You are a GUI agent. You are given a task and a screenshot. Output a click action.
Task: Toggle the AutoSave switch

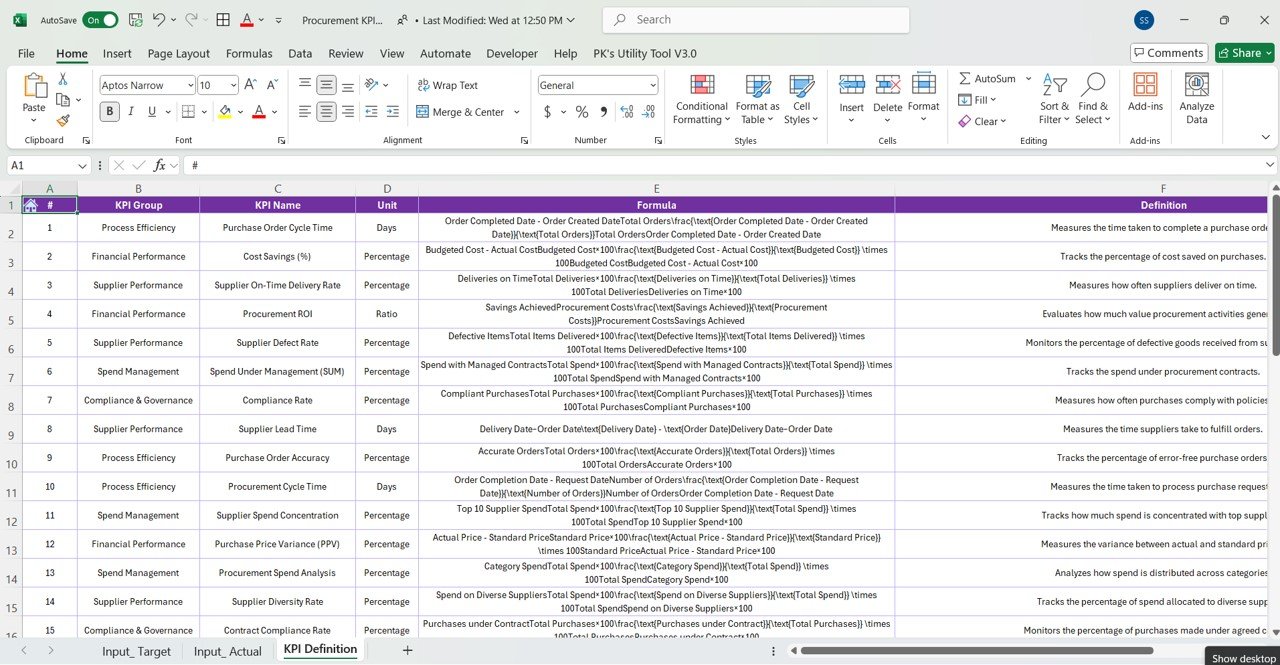pyautogui.click(x=101, y=20)
